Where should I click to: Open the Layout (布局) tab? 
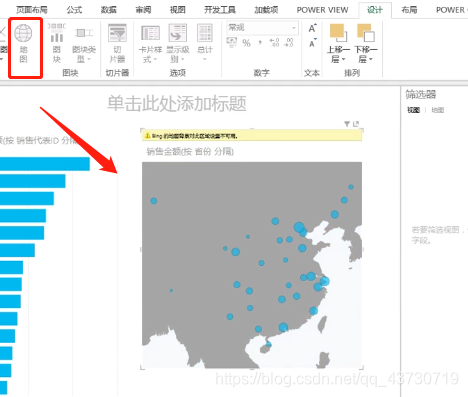pyautogui.click(x=409, y=10)
